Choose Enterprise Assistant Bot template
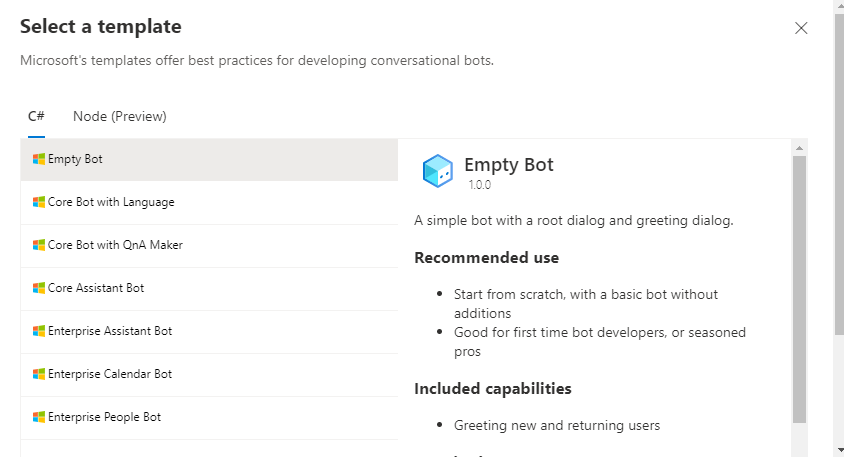This screenshot has height=457, width=844. [209, 331]
